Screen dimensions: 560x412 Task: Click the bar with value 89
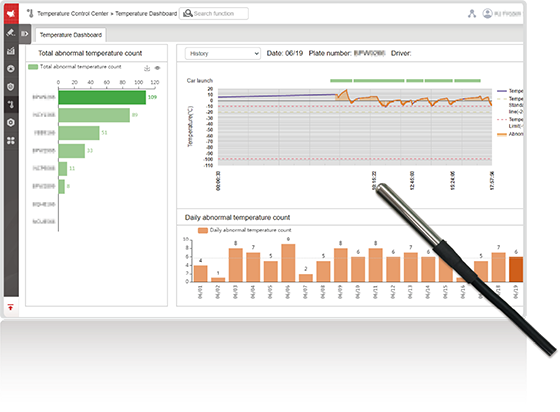coord(94,115)
